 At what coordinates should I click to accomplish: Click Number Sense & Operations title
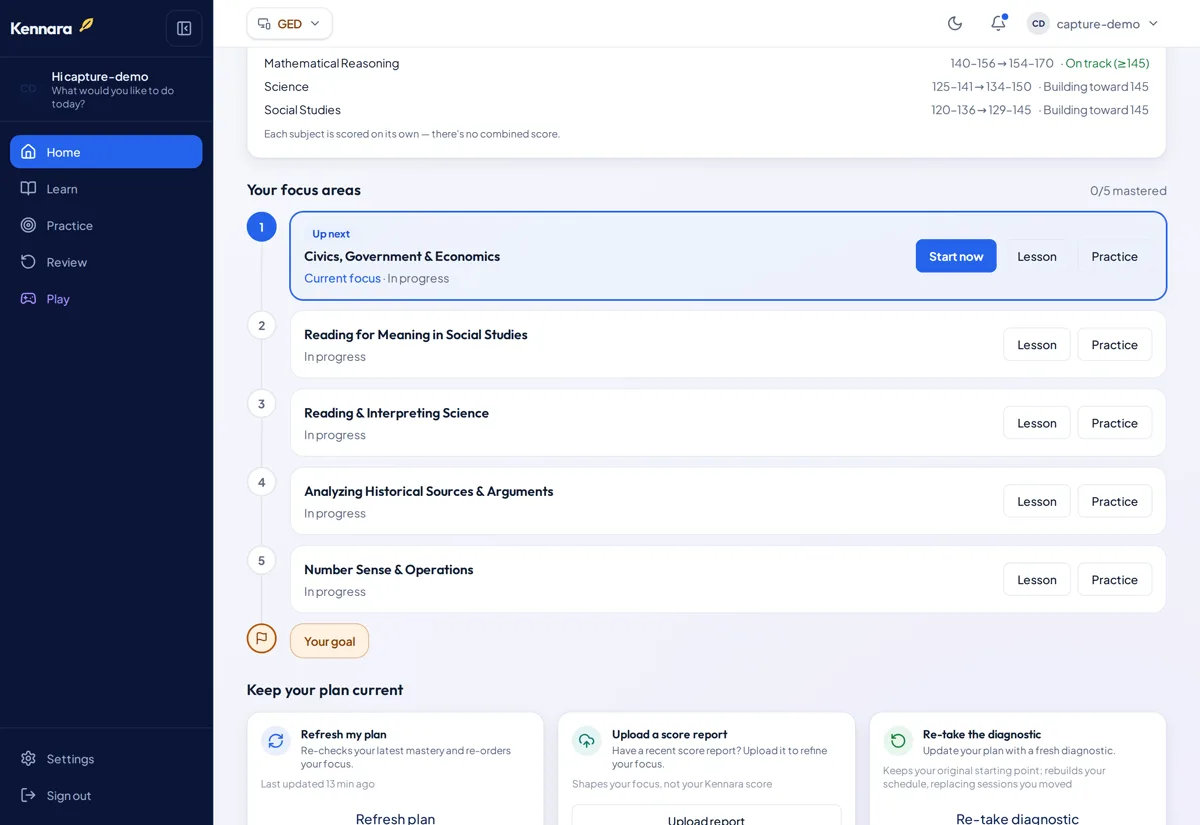(x=389, y=569)
